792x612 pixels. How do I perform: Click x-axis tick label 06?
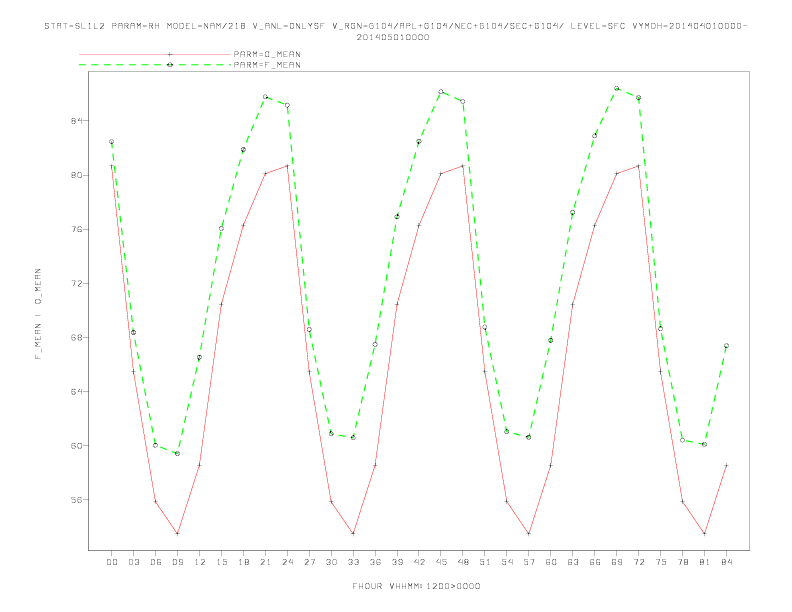[156, 562]
